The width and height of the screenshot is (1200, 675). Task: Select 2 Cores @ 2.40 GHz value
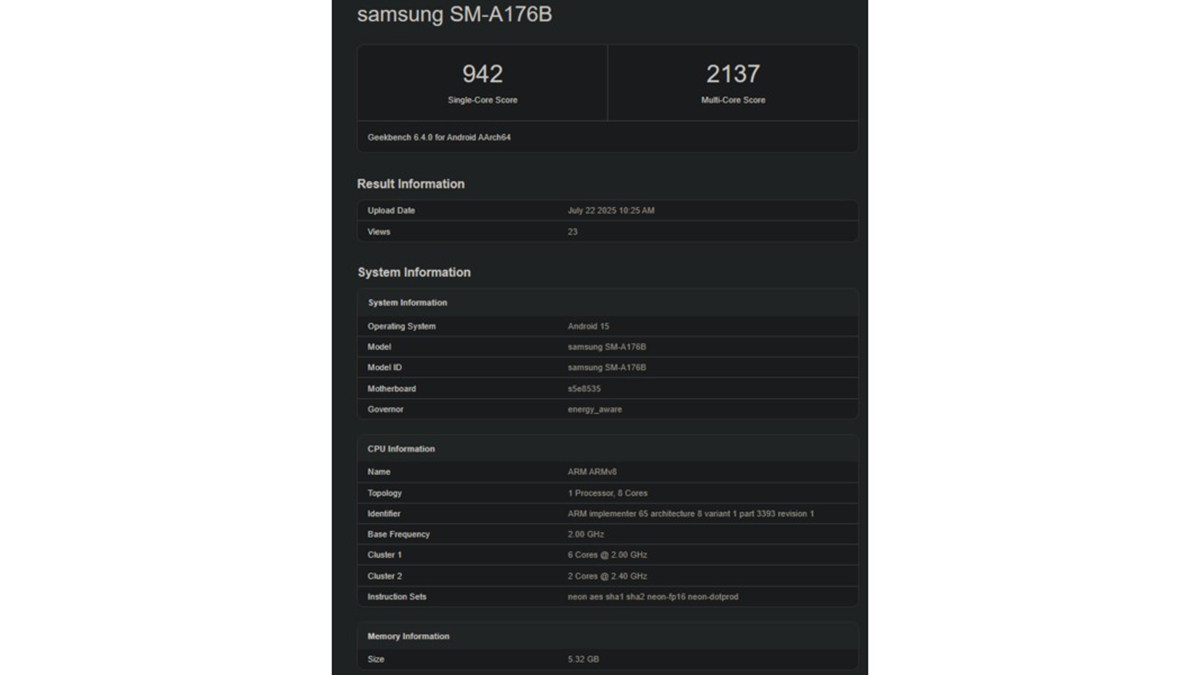click(x=607, y=576)
